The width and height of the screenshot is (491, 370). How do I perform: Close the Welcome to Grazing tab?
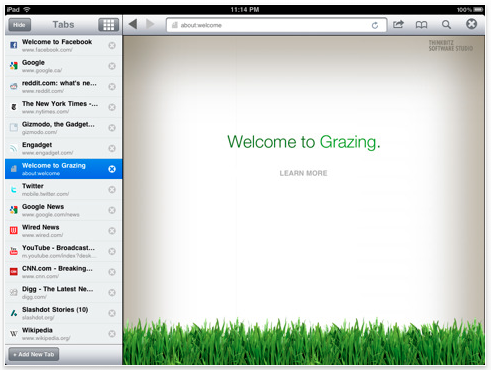(112, 169)
